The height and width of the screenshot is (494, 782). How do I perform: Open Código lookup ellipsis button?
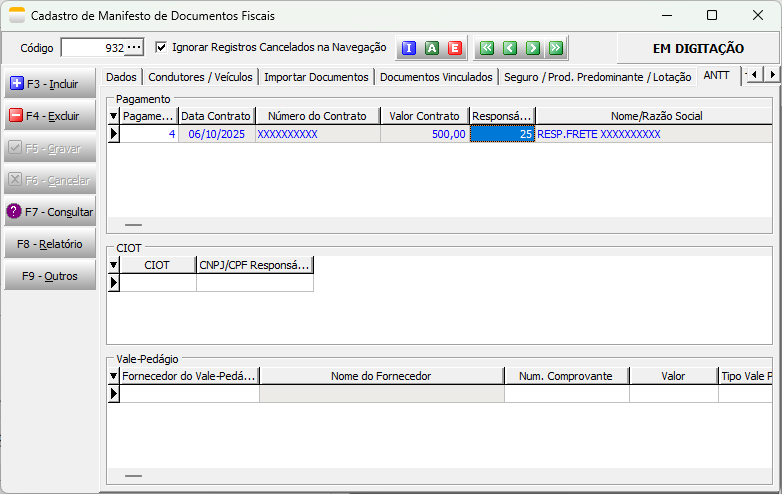tap(135, 48)
